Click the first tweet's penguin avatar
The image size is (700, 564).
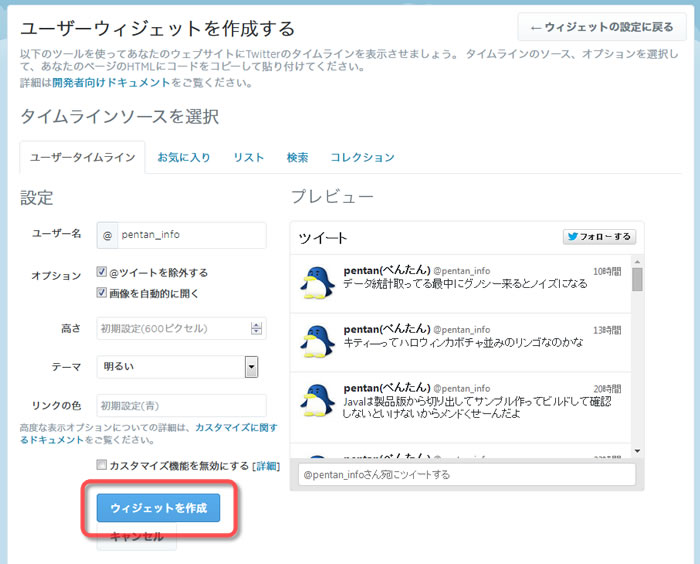click(317, 283)
